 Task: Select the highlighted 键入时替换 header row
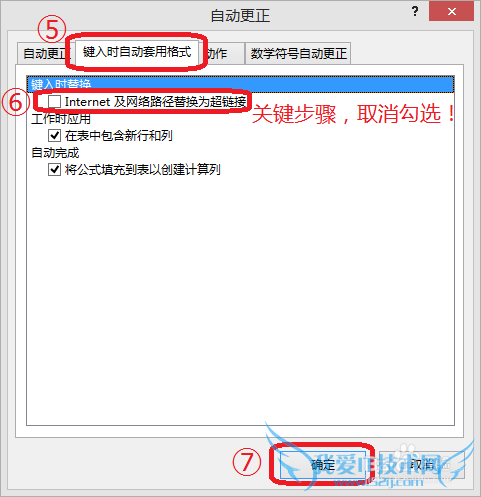(x=240, y=84)
